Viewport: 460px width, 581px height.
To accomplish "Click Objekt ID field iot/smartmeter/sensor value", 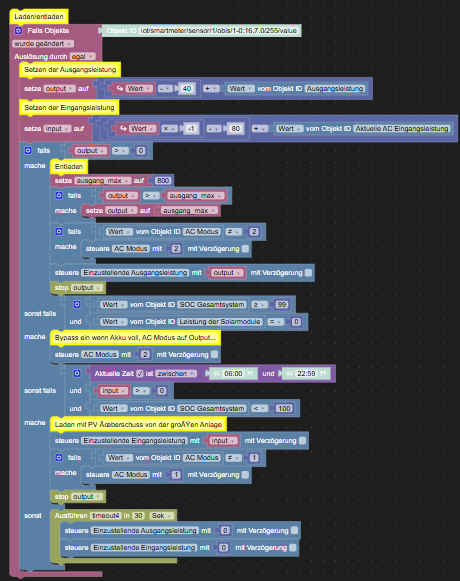I will (219, 31).
